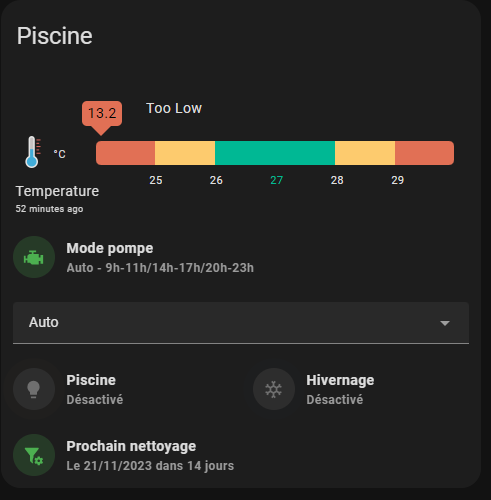The height and width of the screenshot is (500, 491).
Task: Click the right yellow bar segment
Action: click(365, 153)
